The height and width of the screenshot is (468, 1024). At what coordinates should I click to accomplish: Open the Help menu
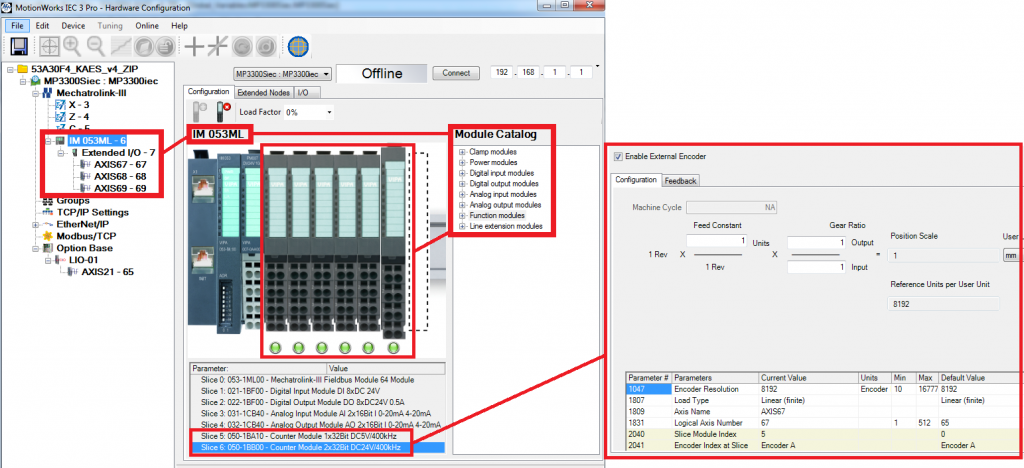[180, 25]
